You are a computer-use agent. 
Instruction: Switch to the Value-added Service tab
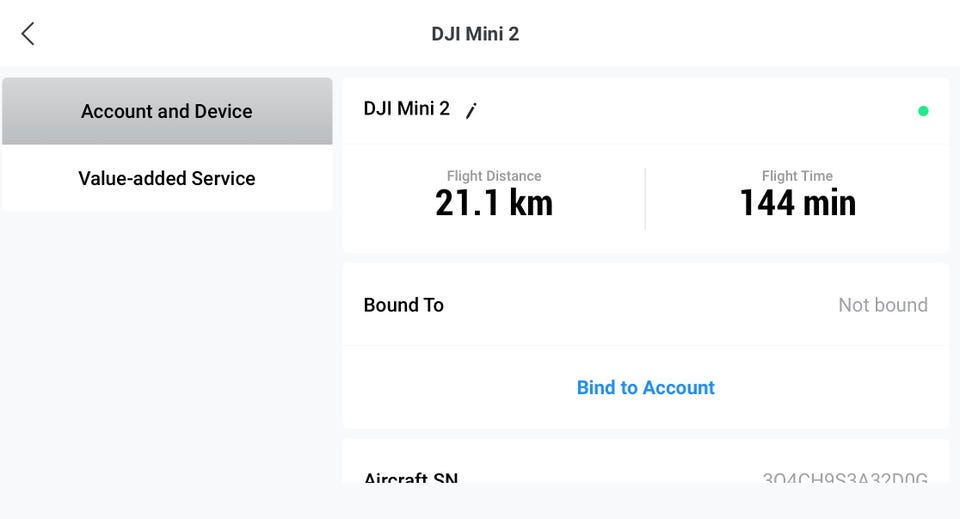167,178
